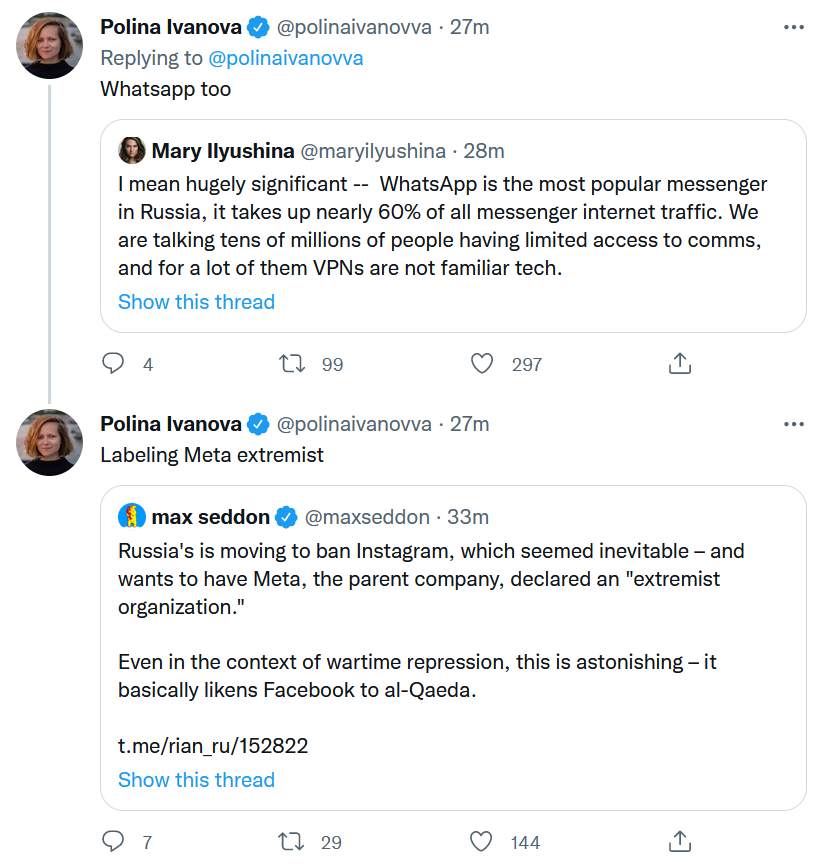Screen dimensions: 819x865
Task: Click Polina Ivanova's name on second tweet
Action: [170, 424]
